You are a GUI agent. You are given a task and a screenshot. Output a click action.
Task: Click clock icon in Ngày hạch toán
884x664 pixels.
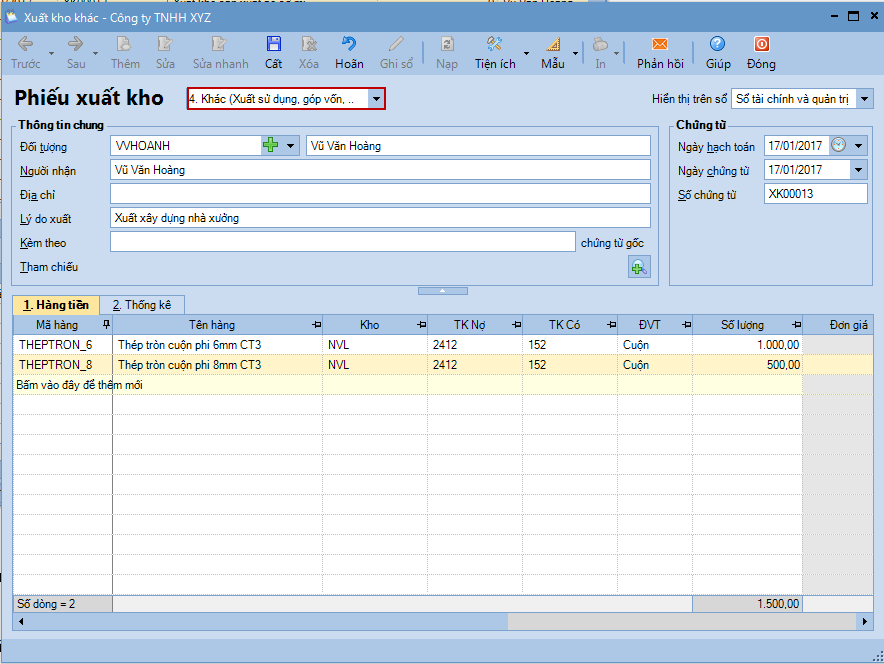tap(838, 145)
